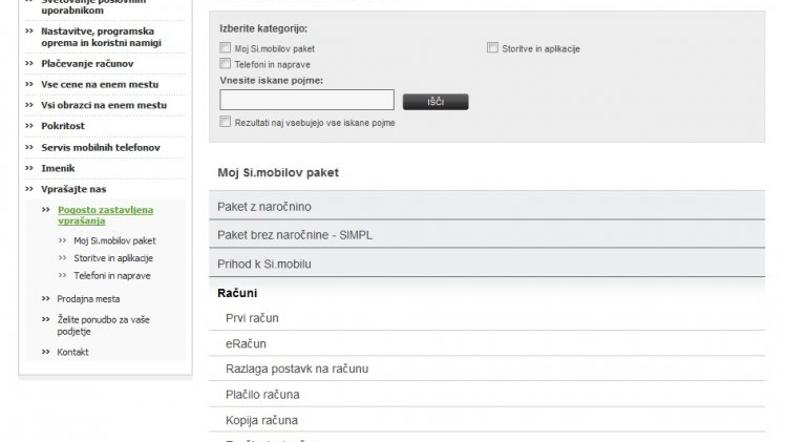
Task: Open the Kopija računa entry
Action: 261,420
